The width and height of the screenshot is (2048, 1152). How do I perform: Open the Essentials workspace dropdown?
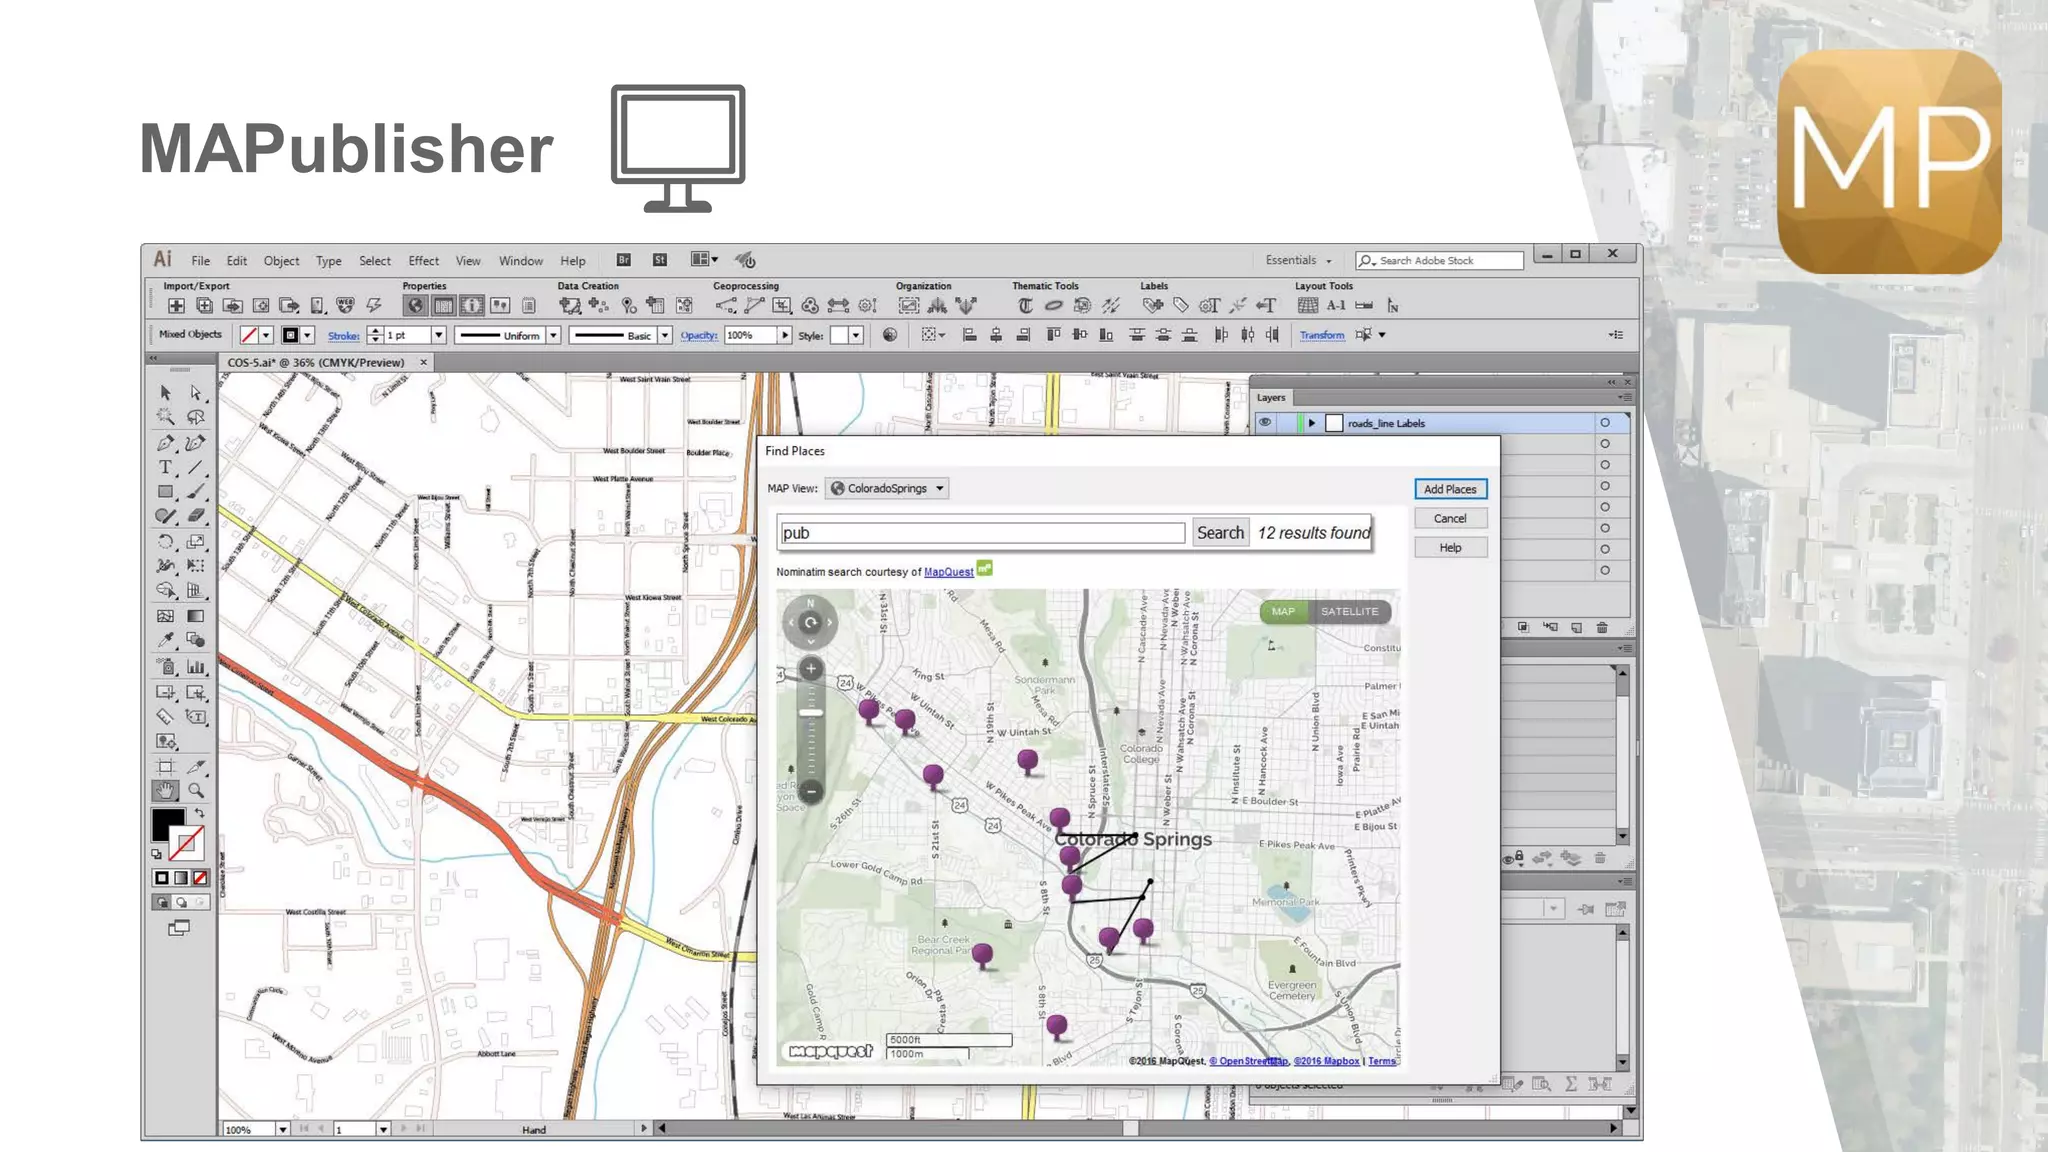[x=1298, y=260]
